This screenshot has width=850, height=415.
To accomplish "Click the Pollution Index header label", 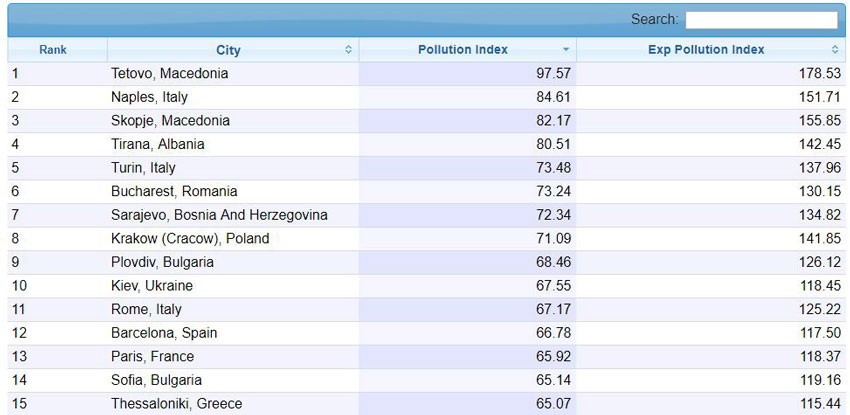I will click(462, 50).
